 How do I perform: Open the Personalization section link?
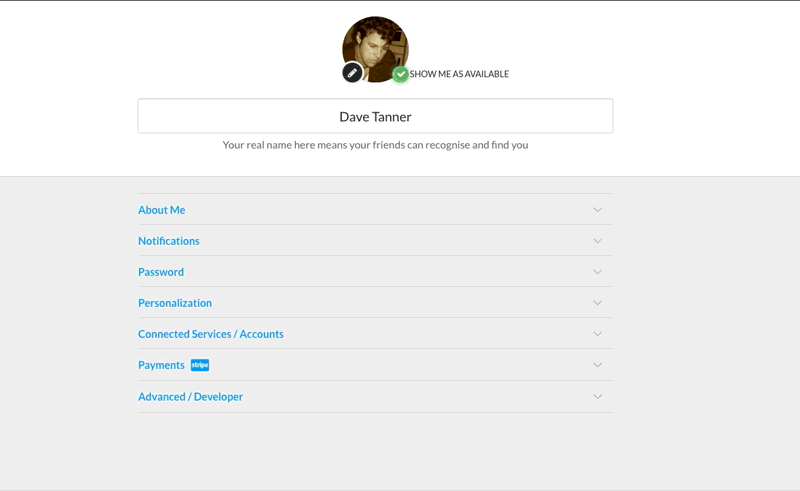click(x=175, y=303)
